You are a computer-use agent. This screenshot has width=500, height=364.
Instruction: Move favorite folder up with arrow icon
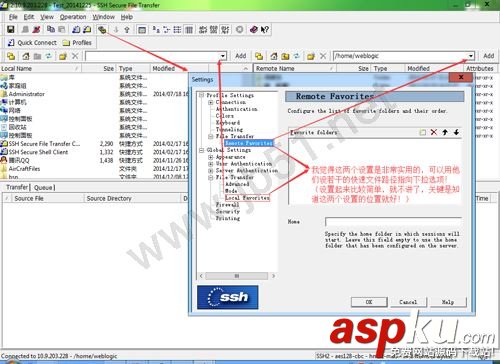click(x=445, y=132)
